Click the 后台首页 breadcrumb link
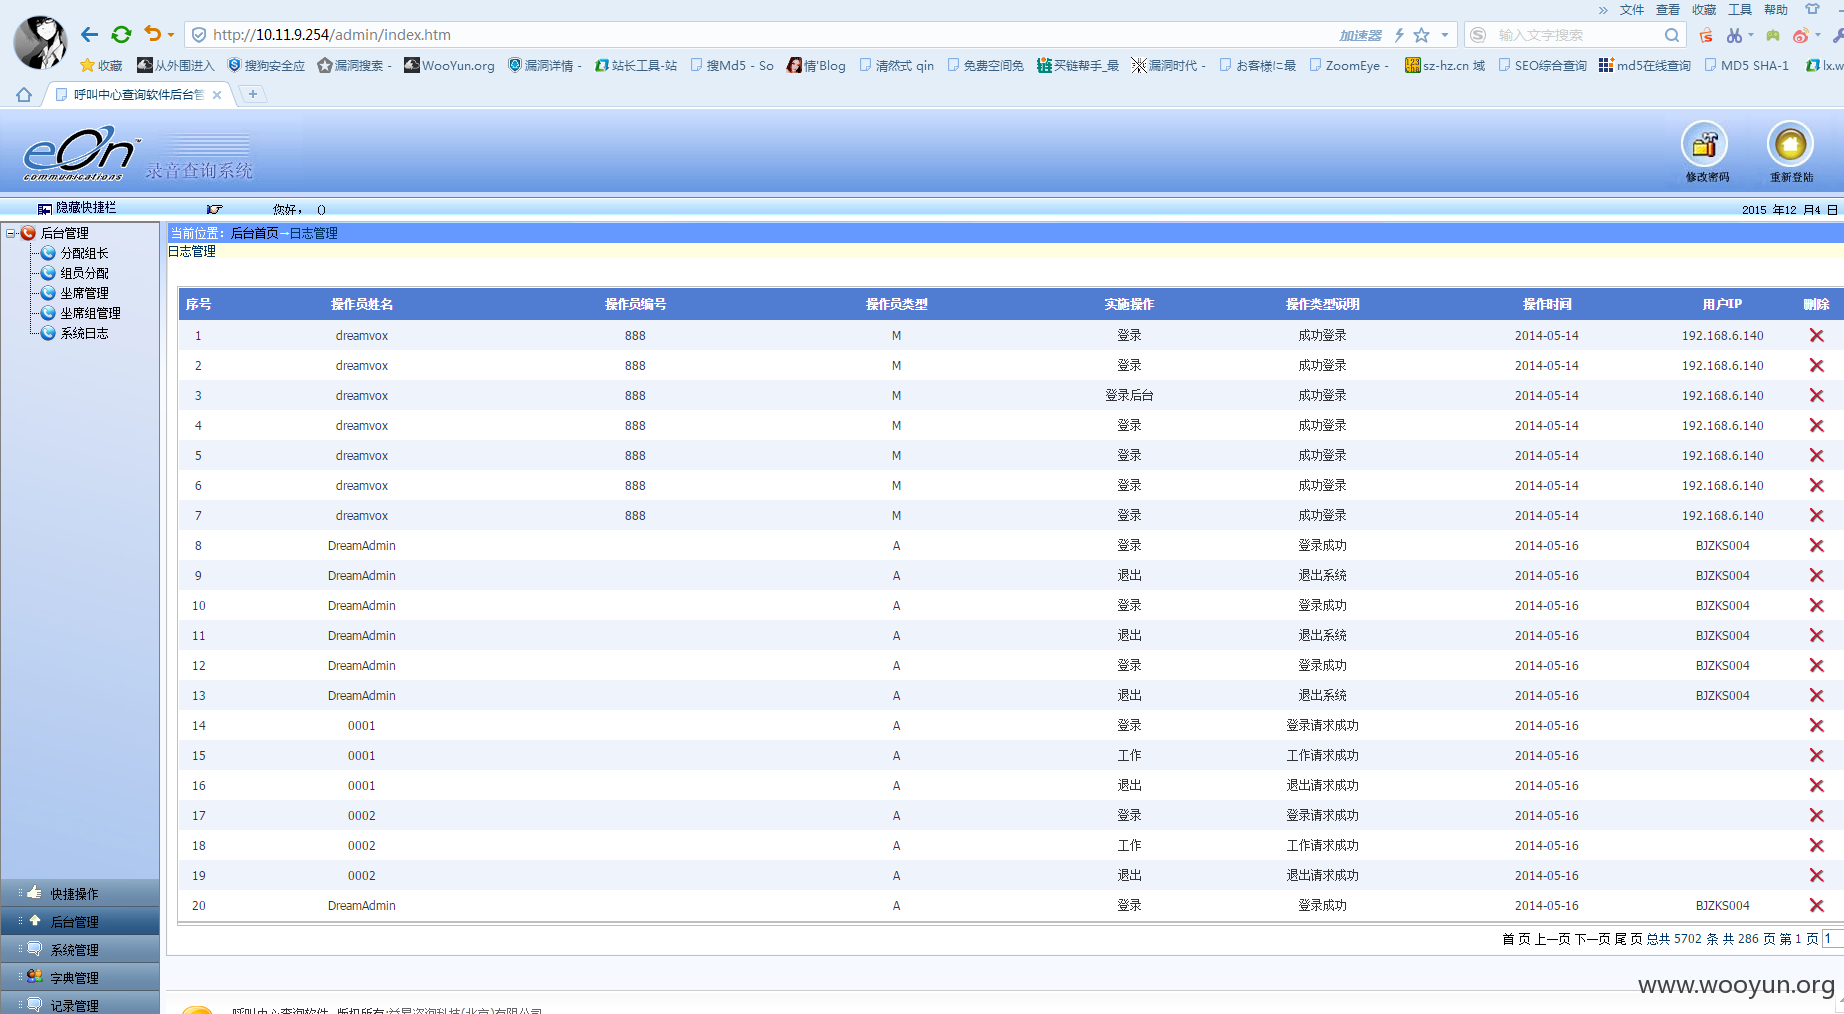The height and width of the screenshot is (1014, 1844). (x=254, y=233)
